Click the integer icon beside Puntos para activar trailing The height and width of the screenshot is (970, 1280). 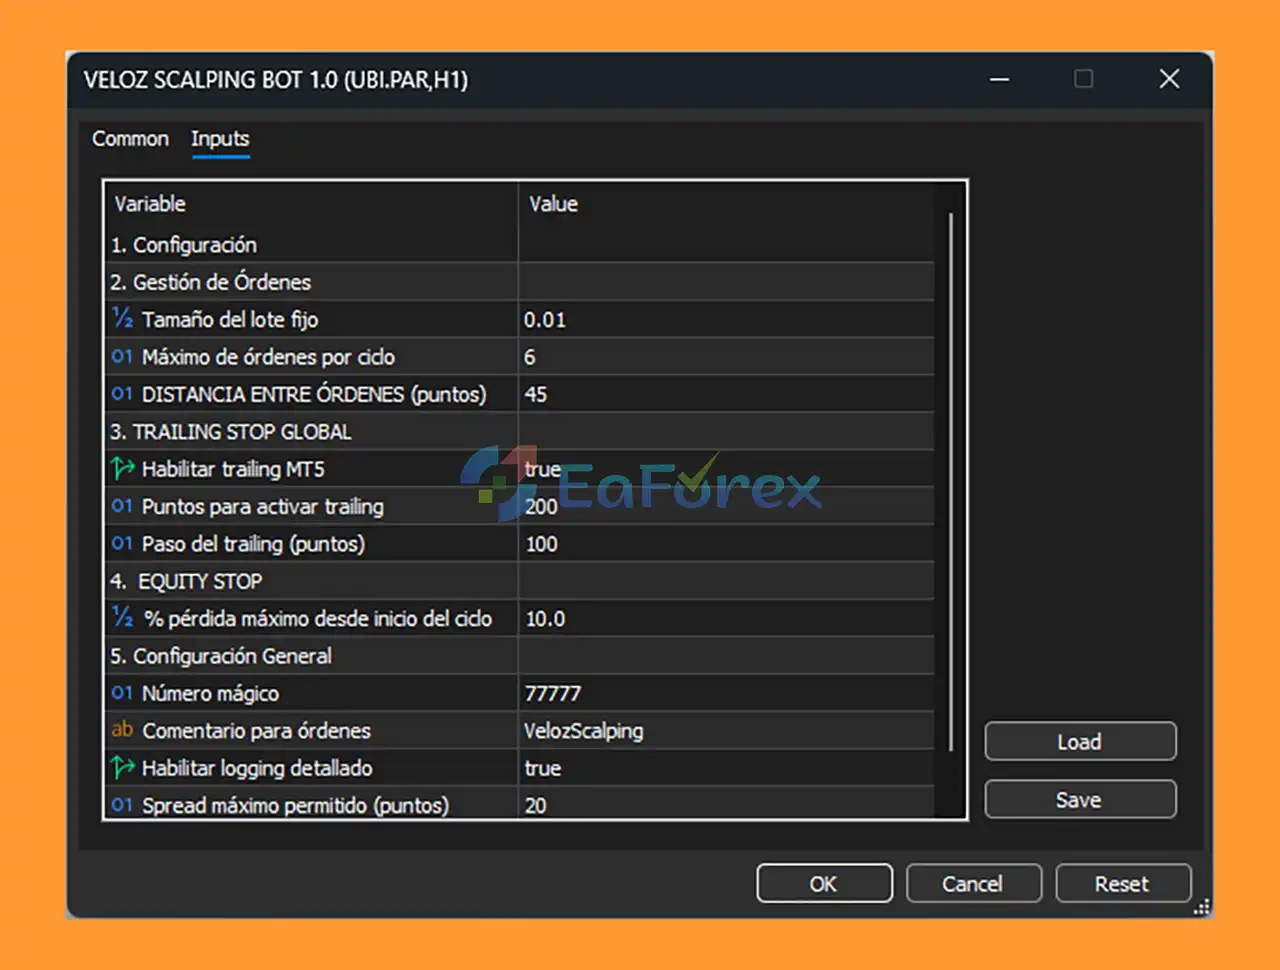click(122, 506)
